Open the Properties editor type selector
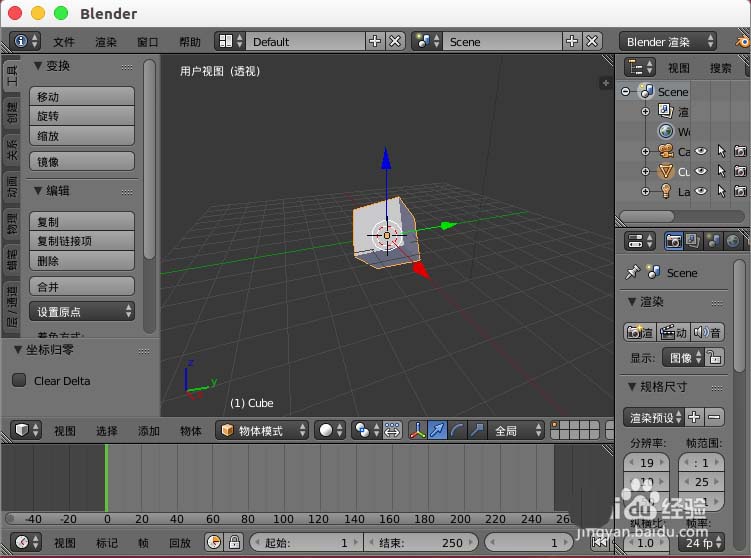Viewport: 751px width, 558px height. pyautogui.click(x=639, y=241)
